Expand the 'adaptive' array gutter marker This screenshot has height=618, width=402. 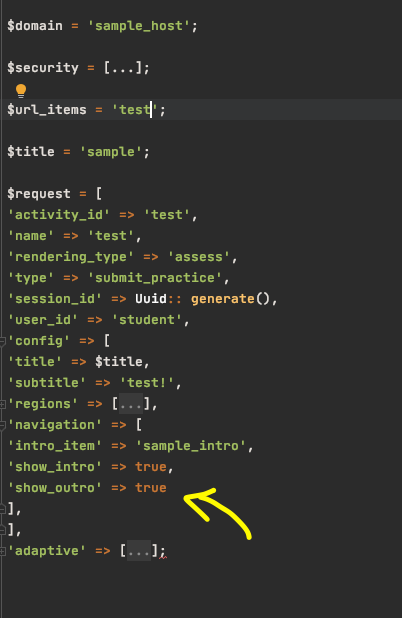point(2,551)
